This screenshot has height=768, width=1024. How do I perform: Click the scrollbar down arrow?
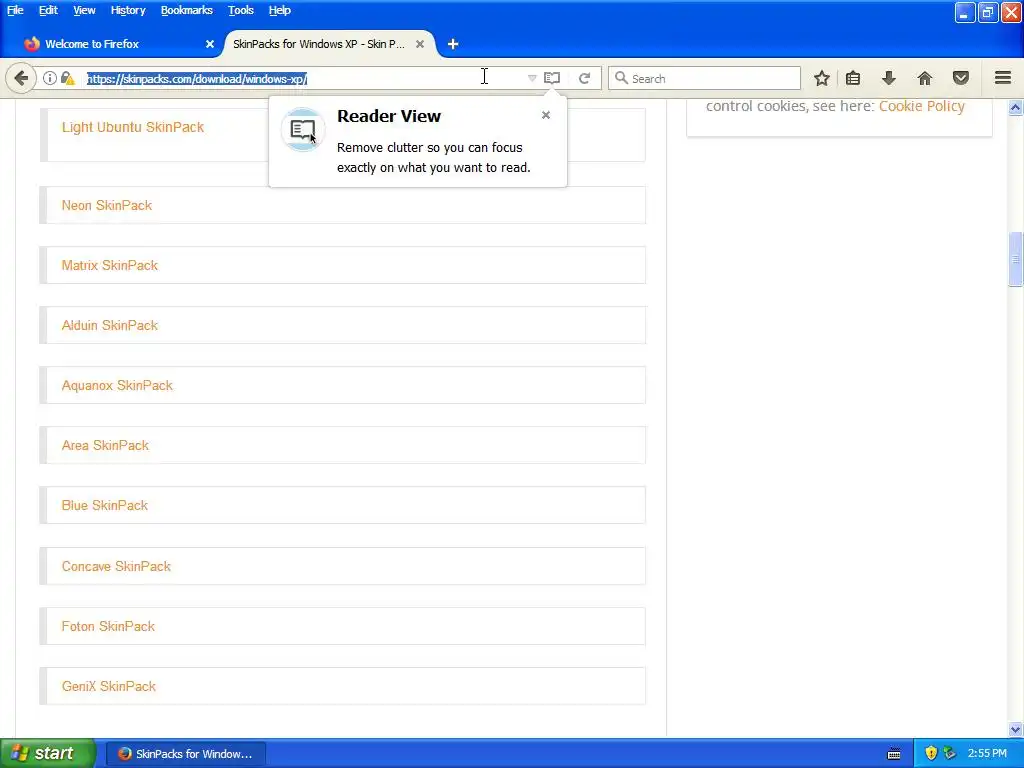click(1015, 729)
